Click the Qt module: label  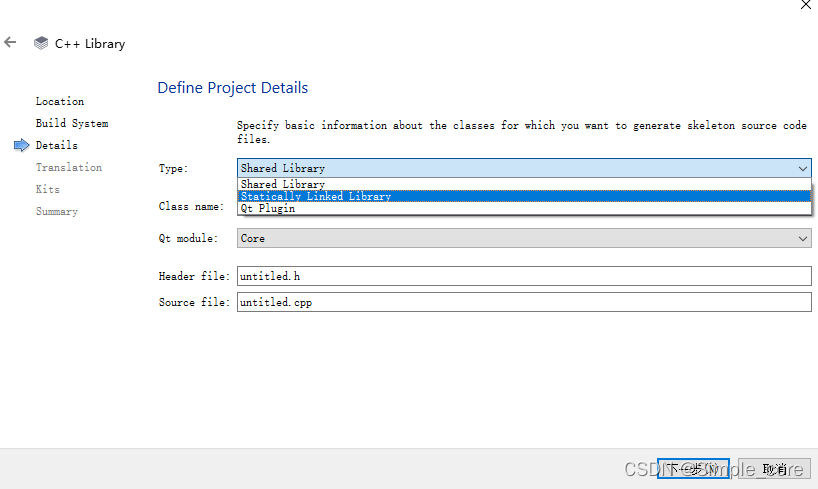[x=188, y=238]
